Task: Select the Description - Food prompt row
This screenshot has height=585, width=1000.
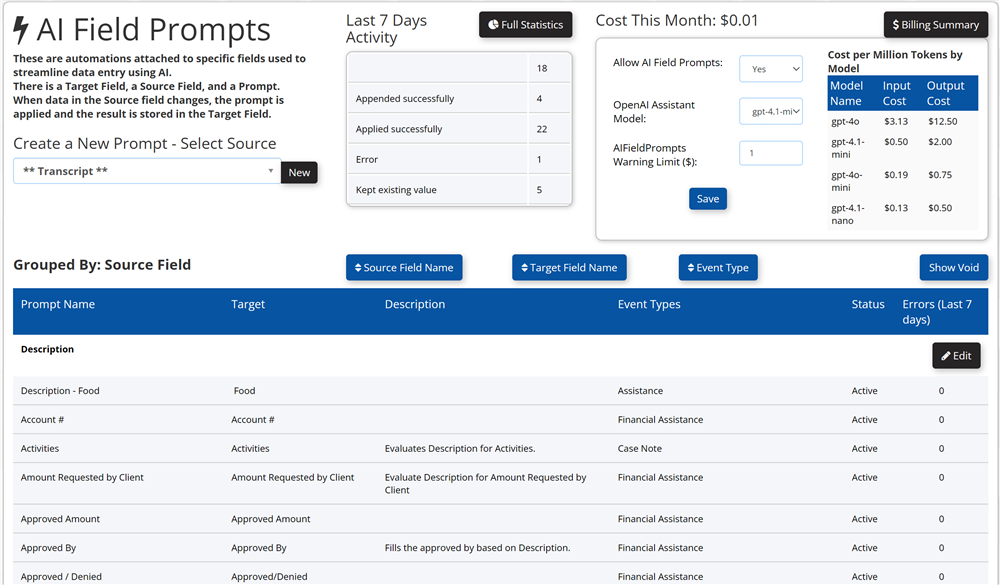Action: click(501, 391)
